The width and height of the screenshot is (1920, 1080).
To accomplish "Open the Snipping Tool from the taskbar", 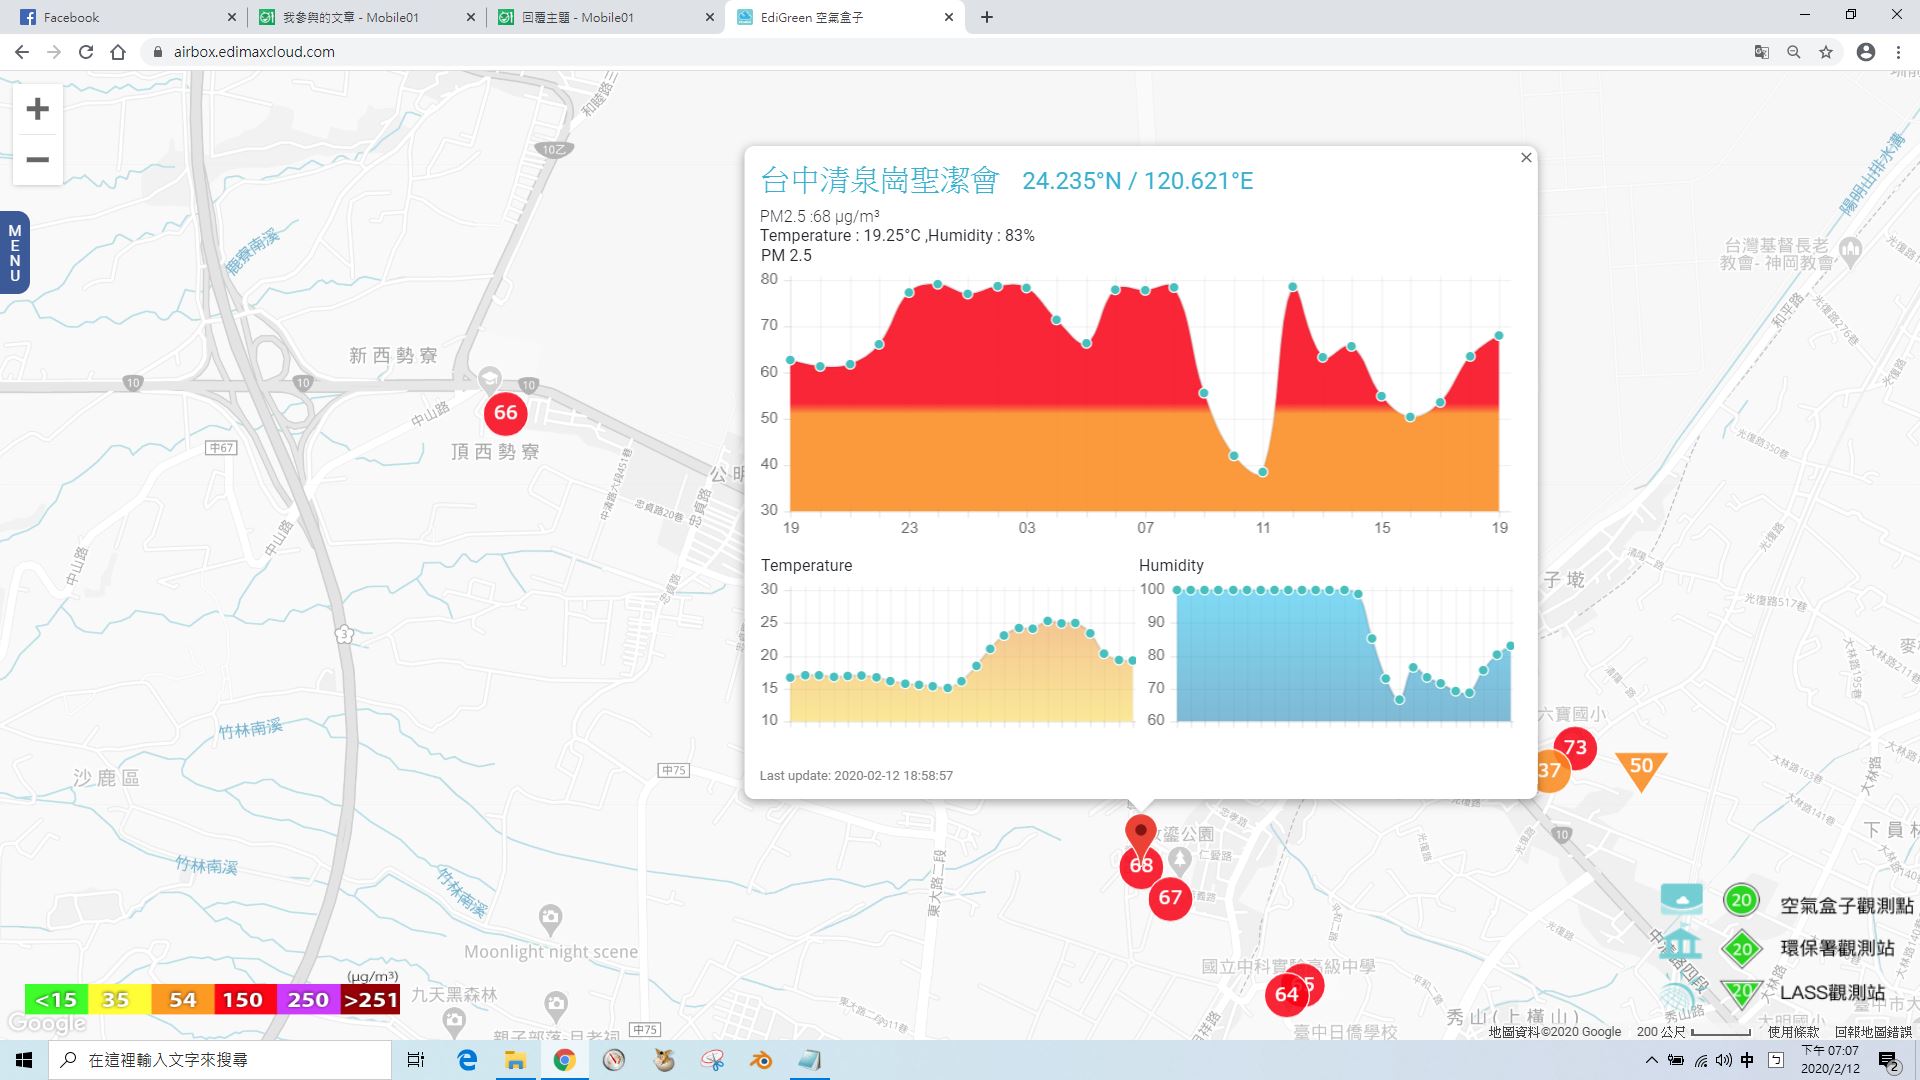I will (712, 1060).
